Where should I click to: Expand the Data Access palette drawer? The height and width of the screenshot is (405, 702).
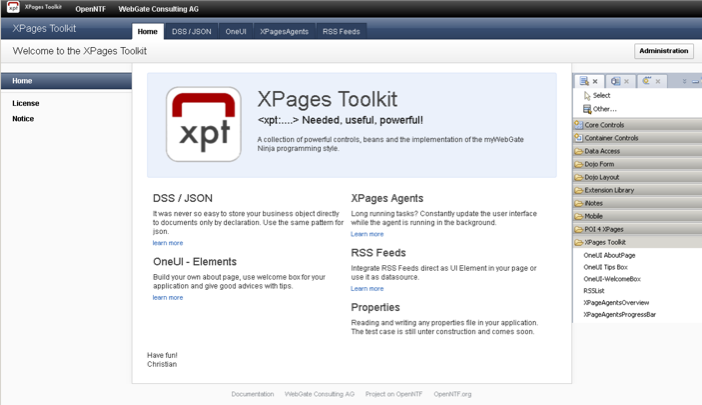point(602,151)
